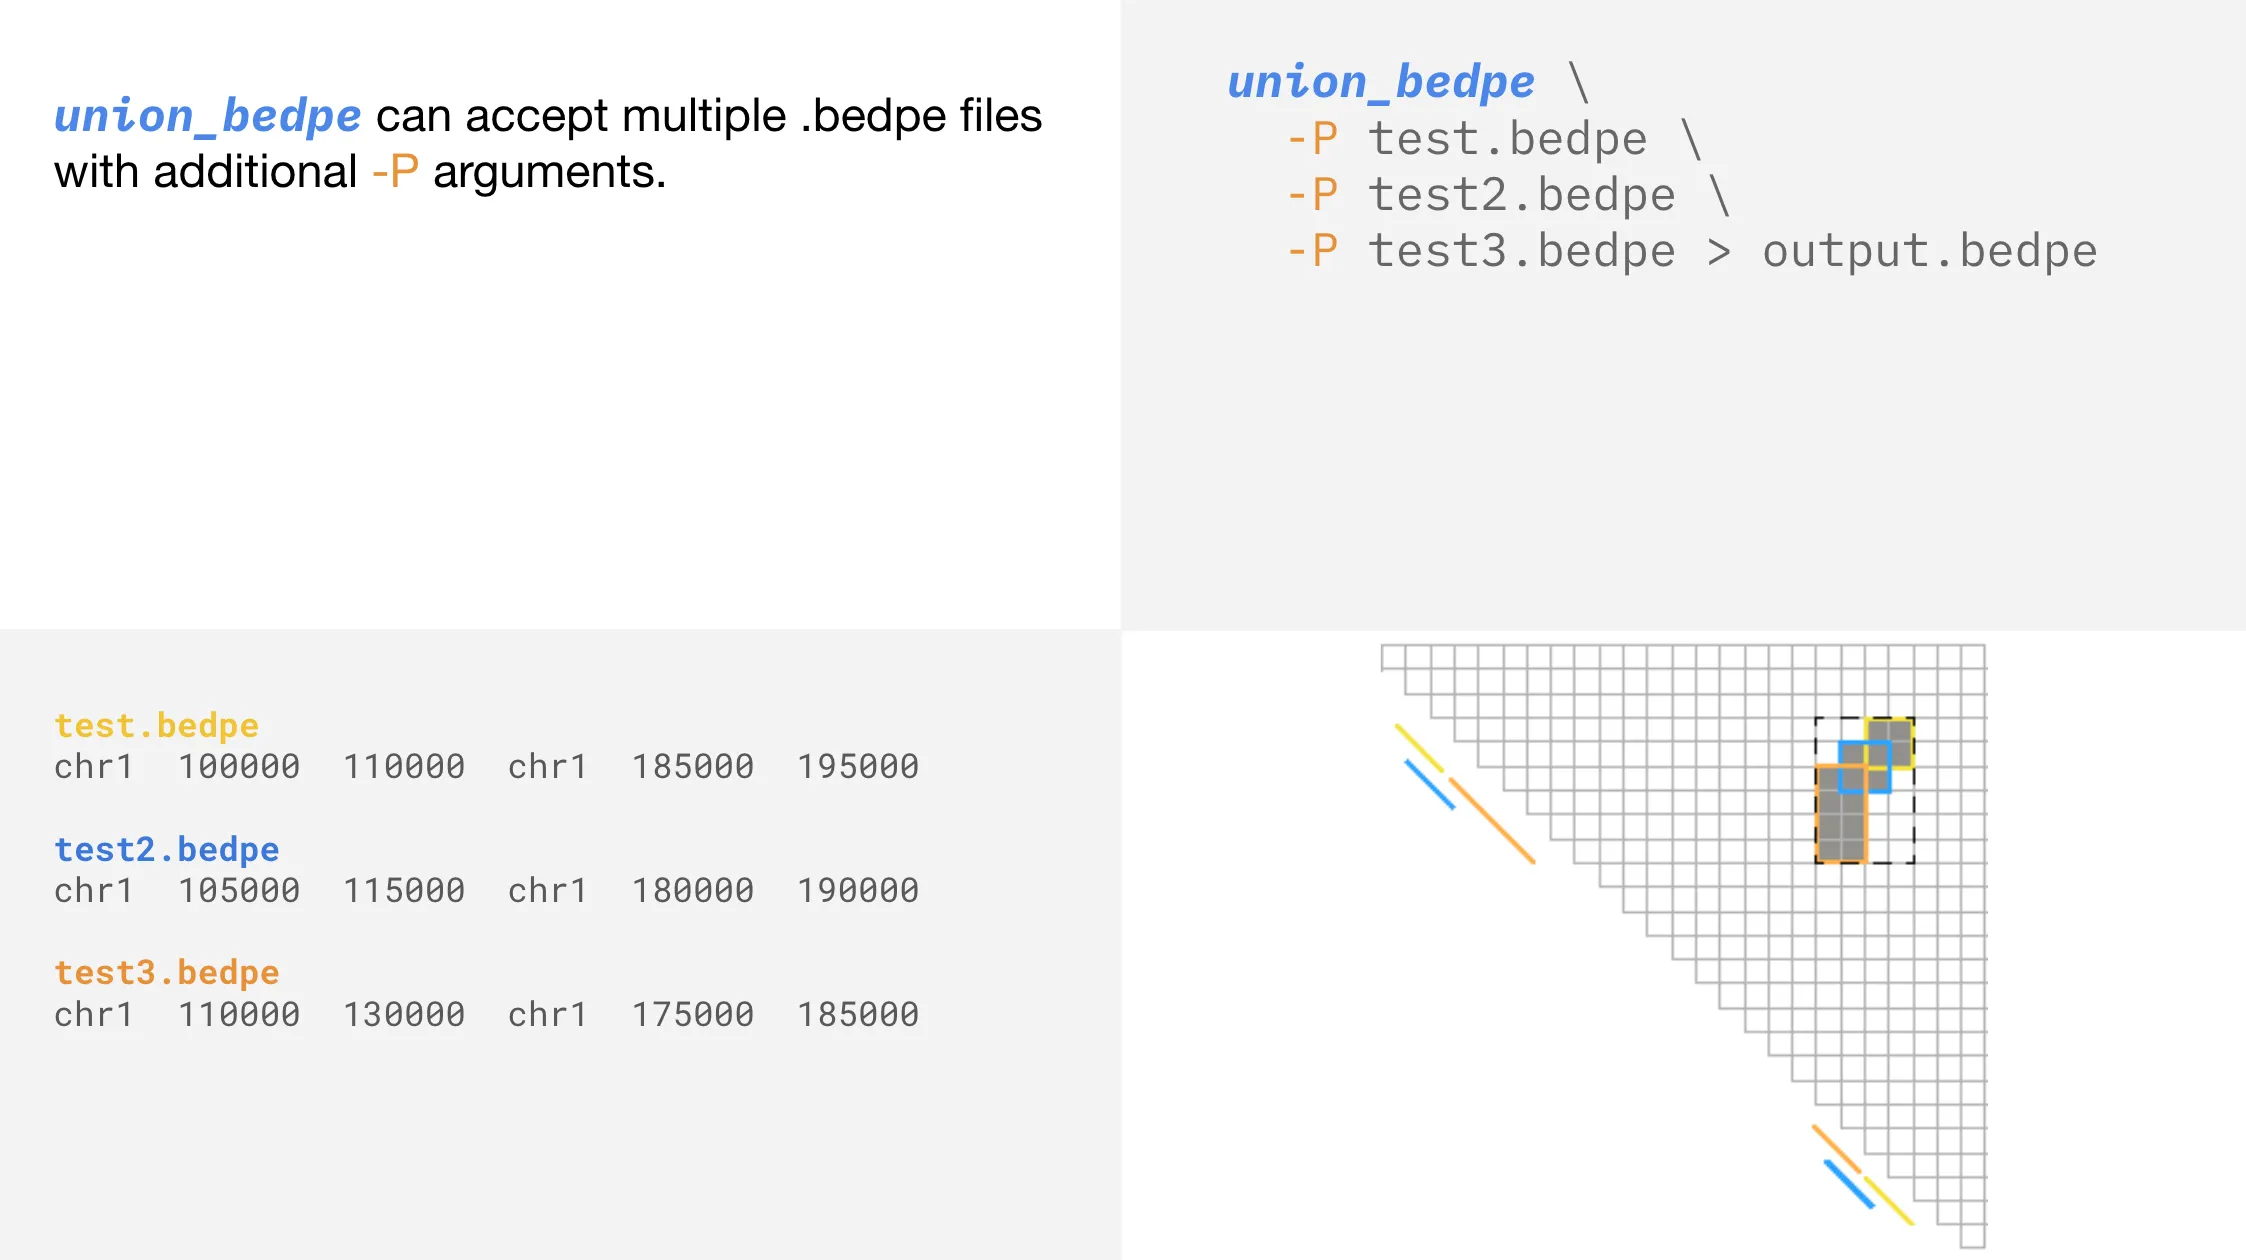Image resolution: width=2246 pixels, height=1260 pixels.
Task: Click the test3.bedpe argument in command
Action: coord(1521,252)
